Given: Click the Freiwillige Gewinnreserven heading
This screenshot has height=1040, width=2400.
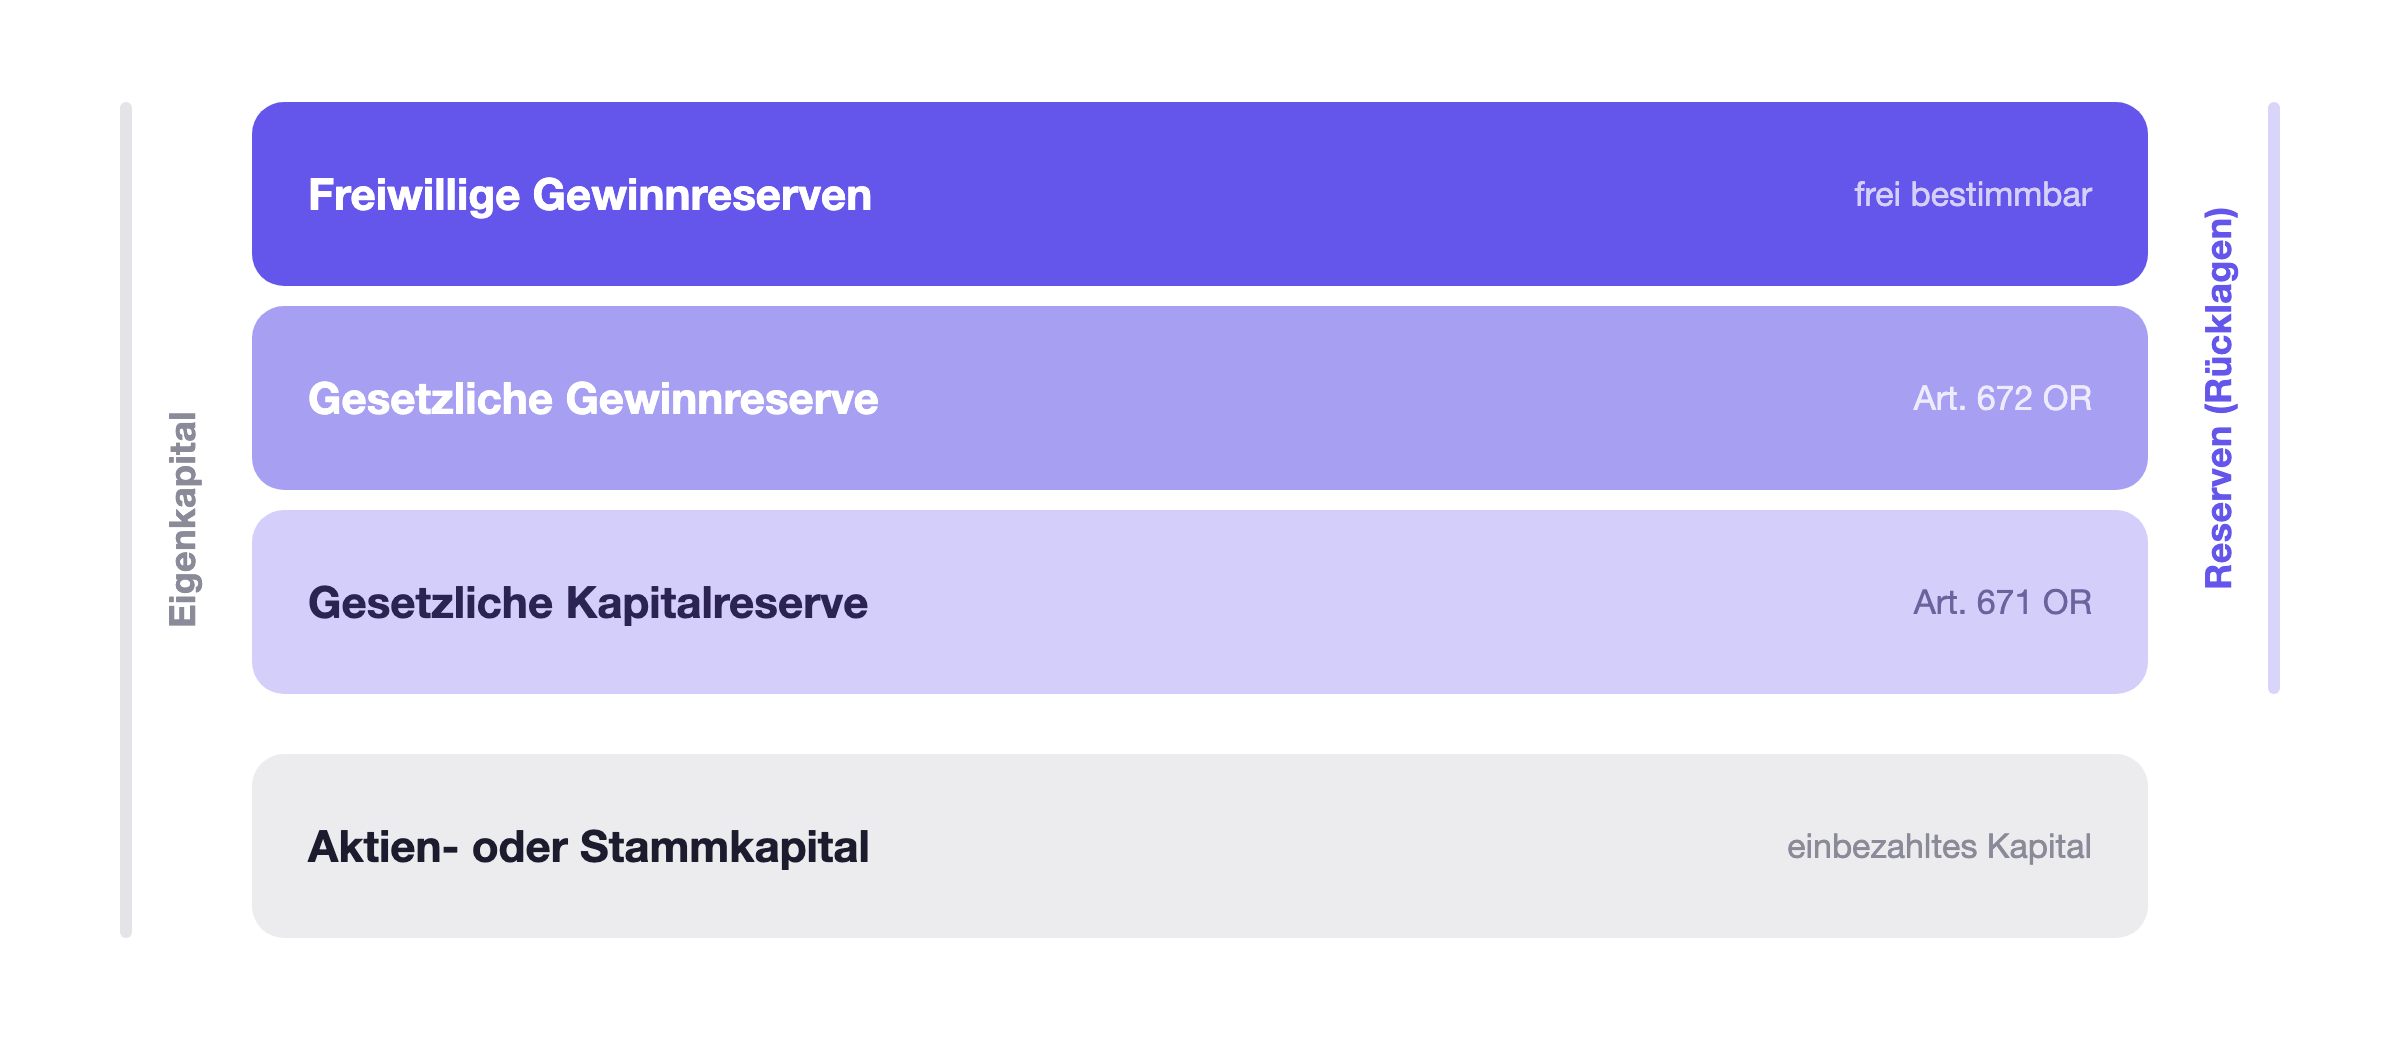Looking at the screenshot, I should (590, 195).
